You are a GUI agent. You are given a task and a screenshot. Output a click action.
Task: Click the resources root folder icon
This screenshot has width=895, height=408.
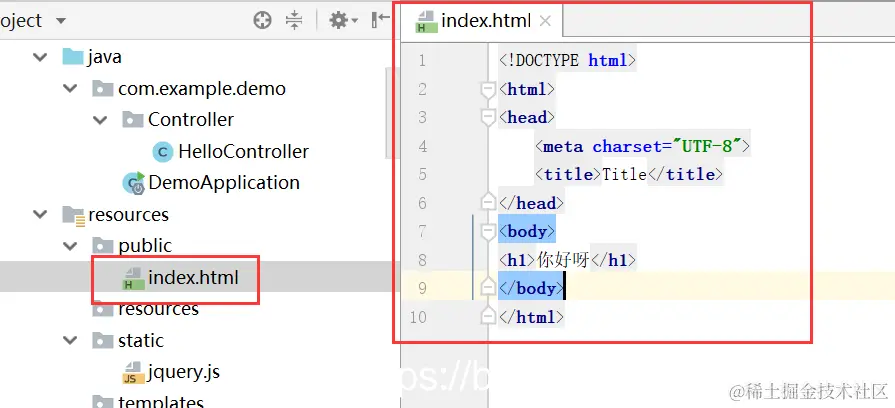coord(73,215)
